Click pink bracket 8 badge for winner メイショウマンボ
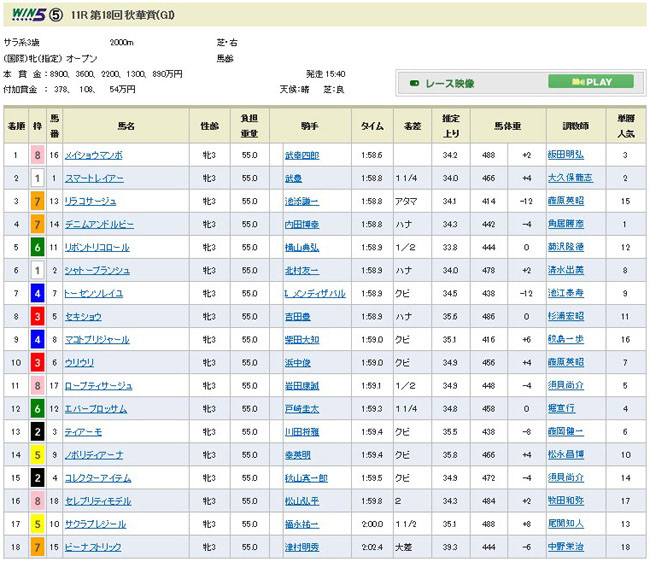This screenshot has width=650, height=562. pyautogui.click(x=38, y=155)
